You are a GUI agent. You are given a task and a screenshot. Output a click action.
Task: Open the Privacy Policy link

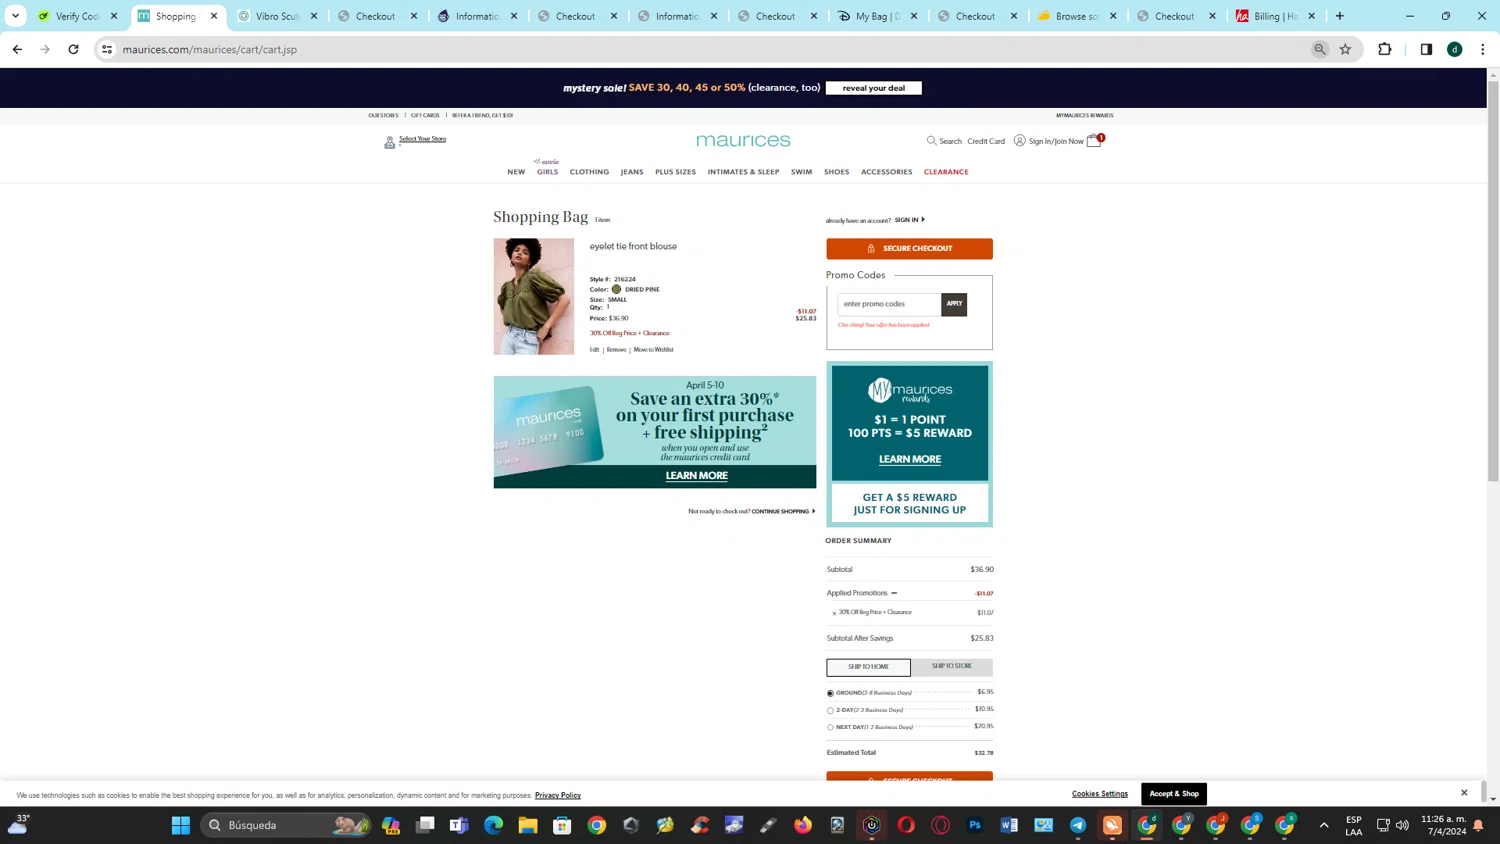558,795
